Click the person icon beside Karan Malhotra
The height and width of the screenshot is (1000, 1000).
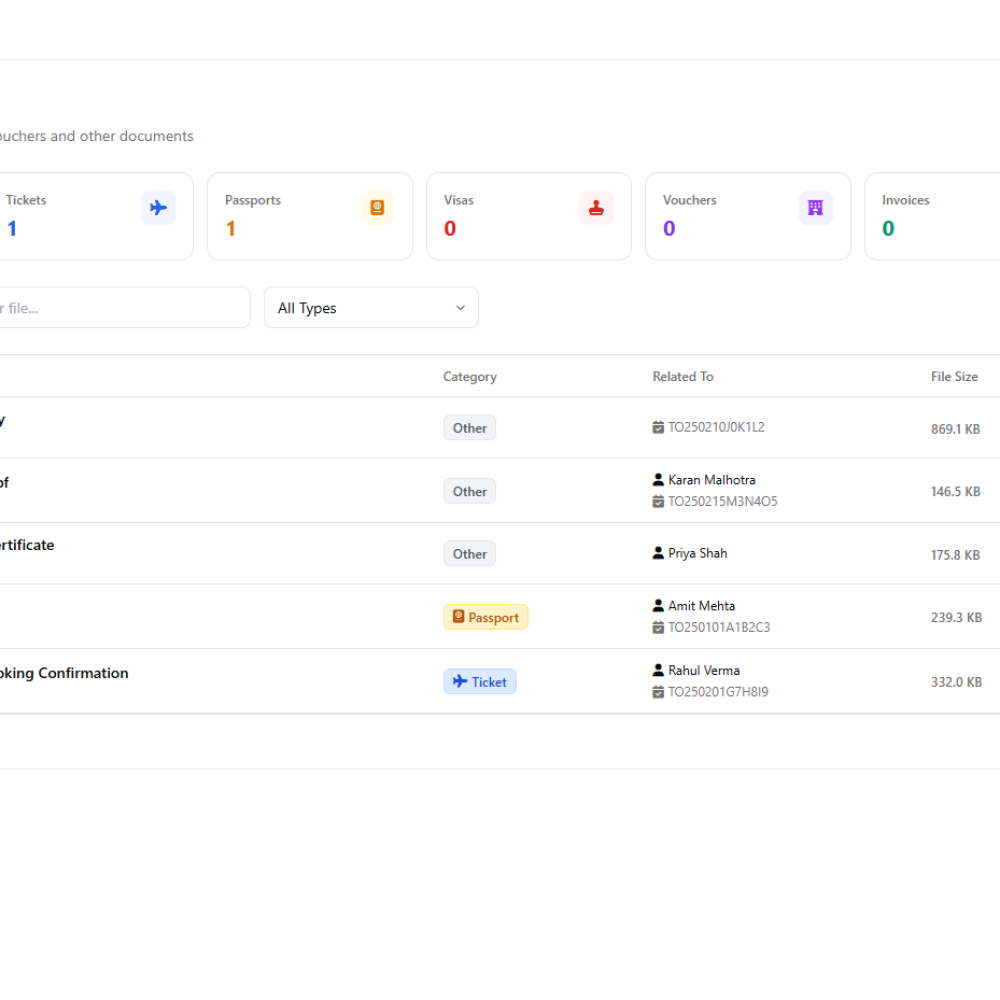pos(658,479)
